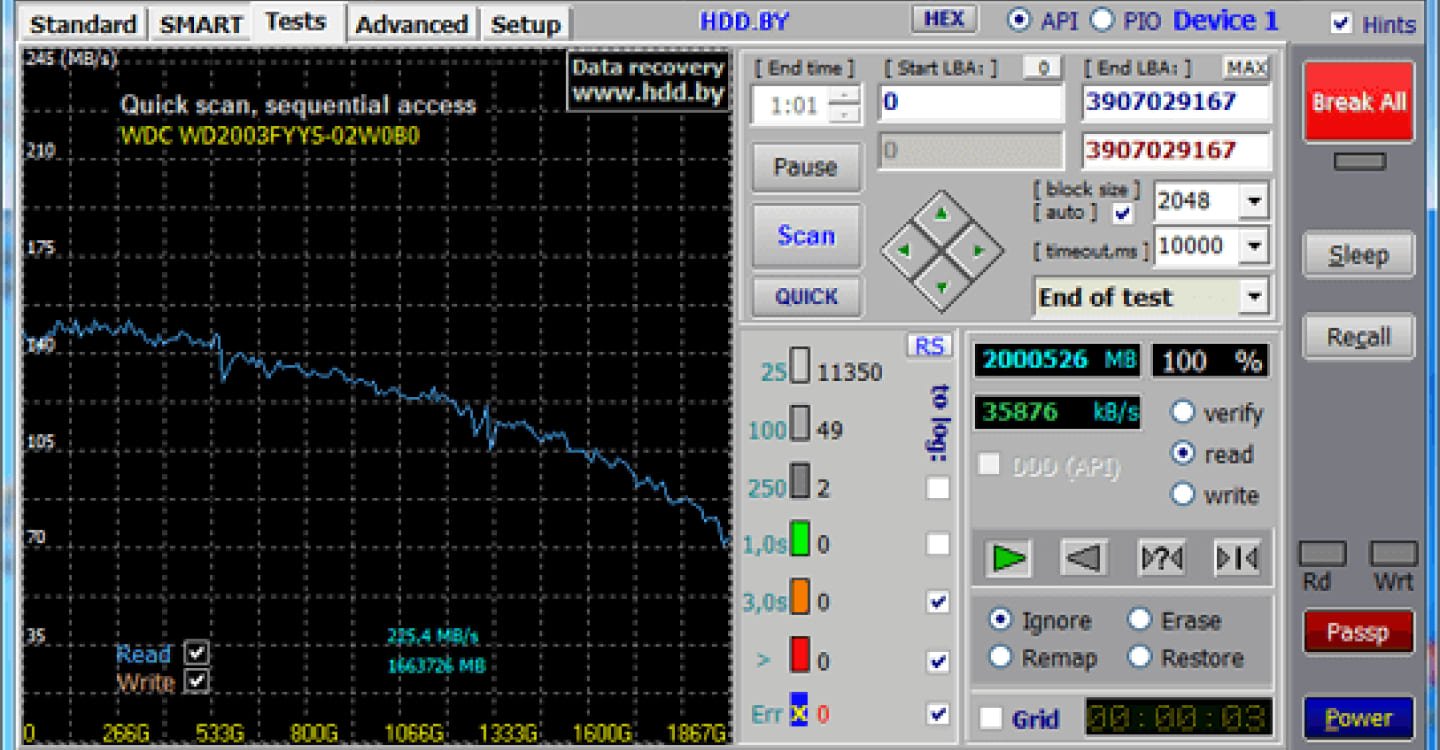Screen dimensions: 1440x750
Task: Open the timeout 10000 dropdown
Action: (1253, 246)
